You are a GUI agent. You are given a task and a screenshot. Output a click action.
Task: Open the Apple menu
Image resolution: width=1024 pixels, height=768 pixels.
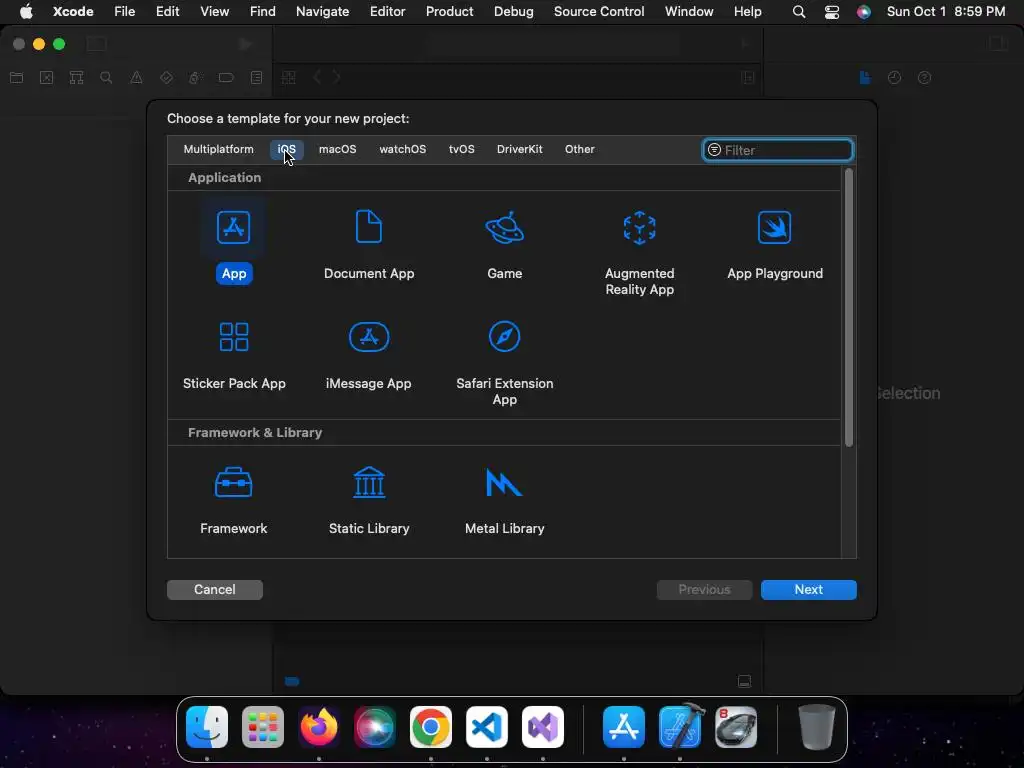point(25,11)
